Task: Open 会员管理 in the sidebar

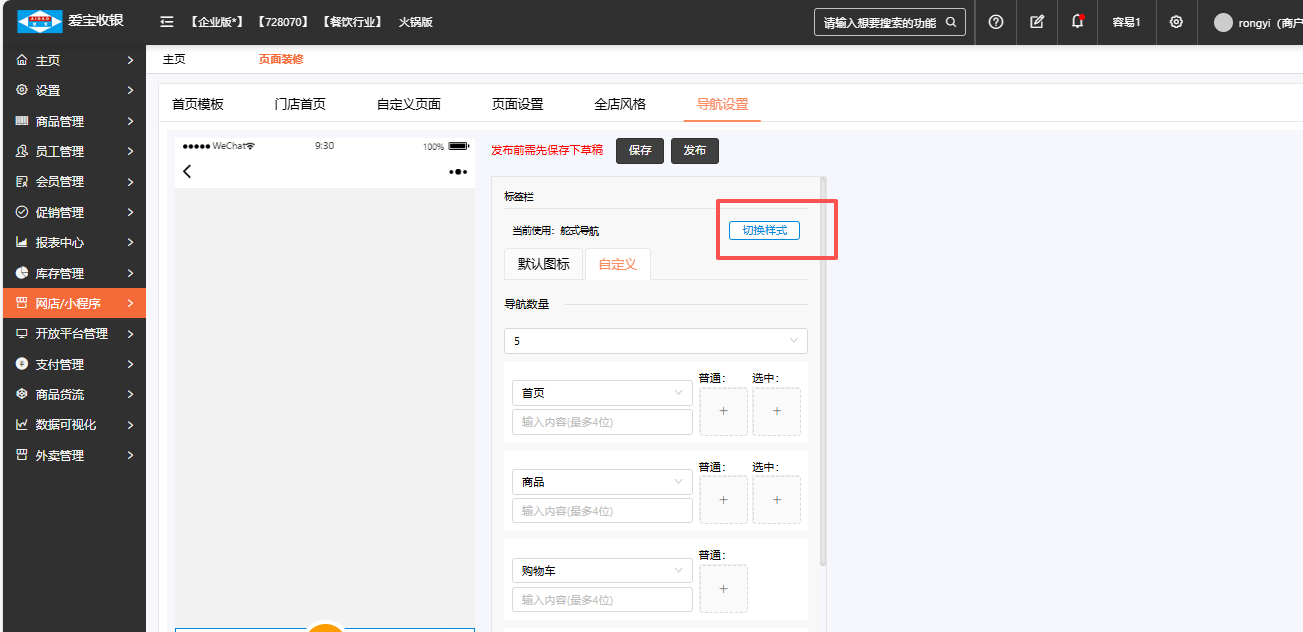Action: tap(74, 182)
